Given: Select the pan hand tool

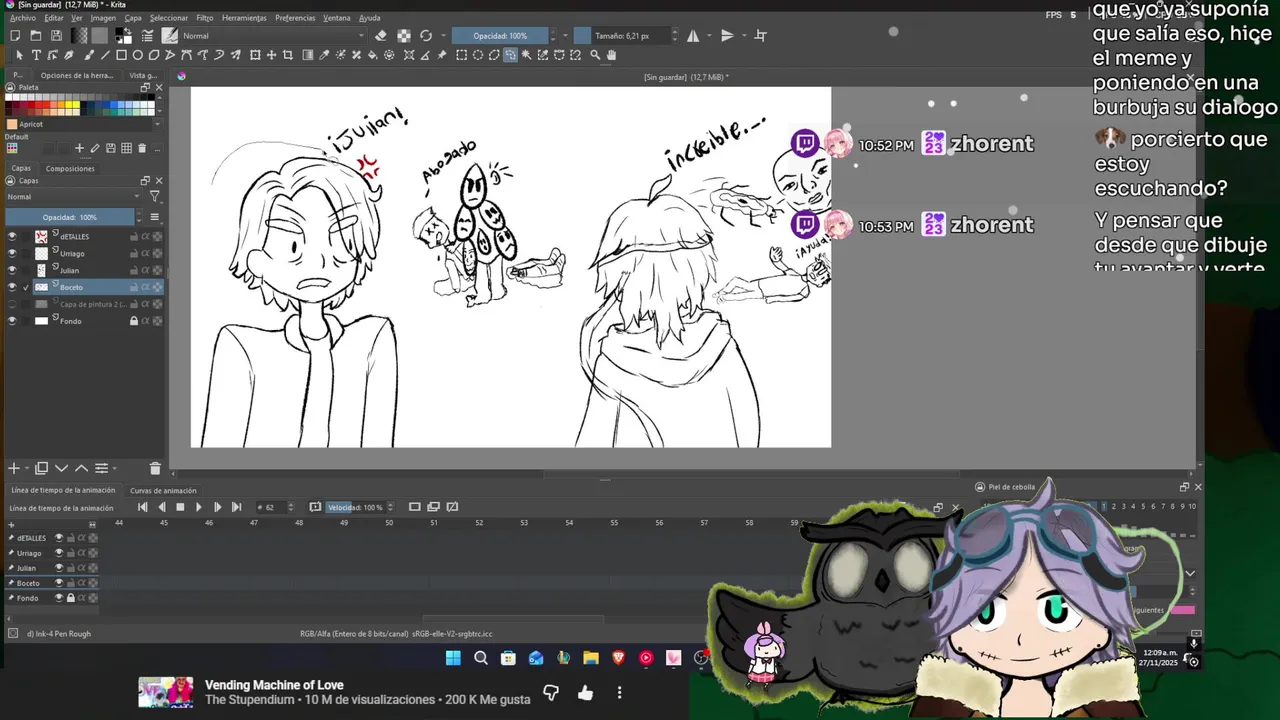Looking at the screenshot, I should click(x=611, y=55).
